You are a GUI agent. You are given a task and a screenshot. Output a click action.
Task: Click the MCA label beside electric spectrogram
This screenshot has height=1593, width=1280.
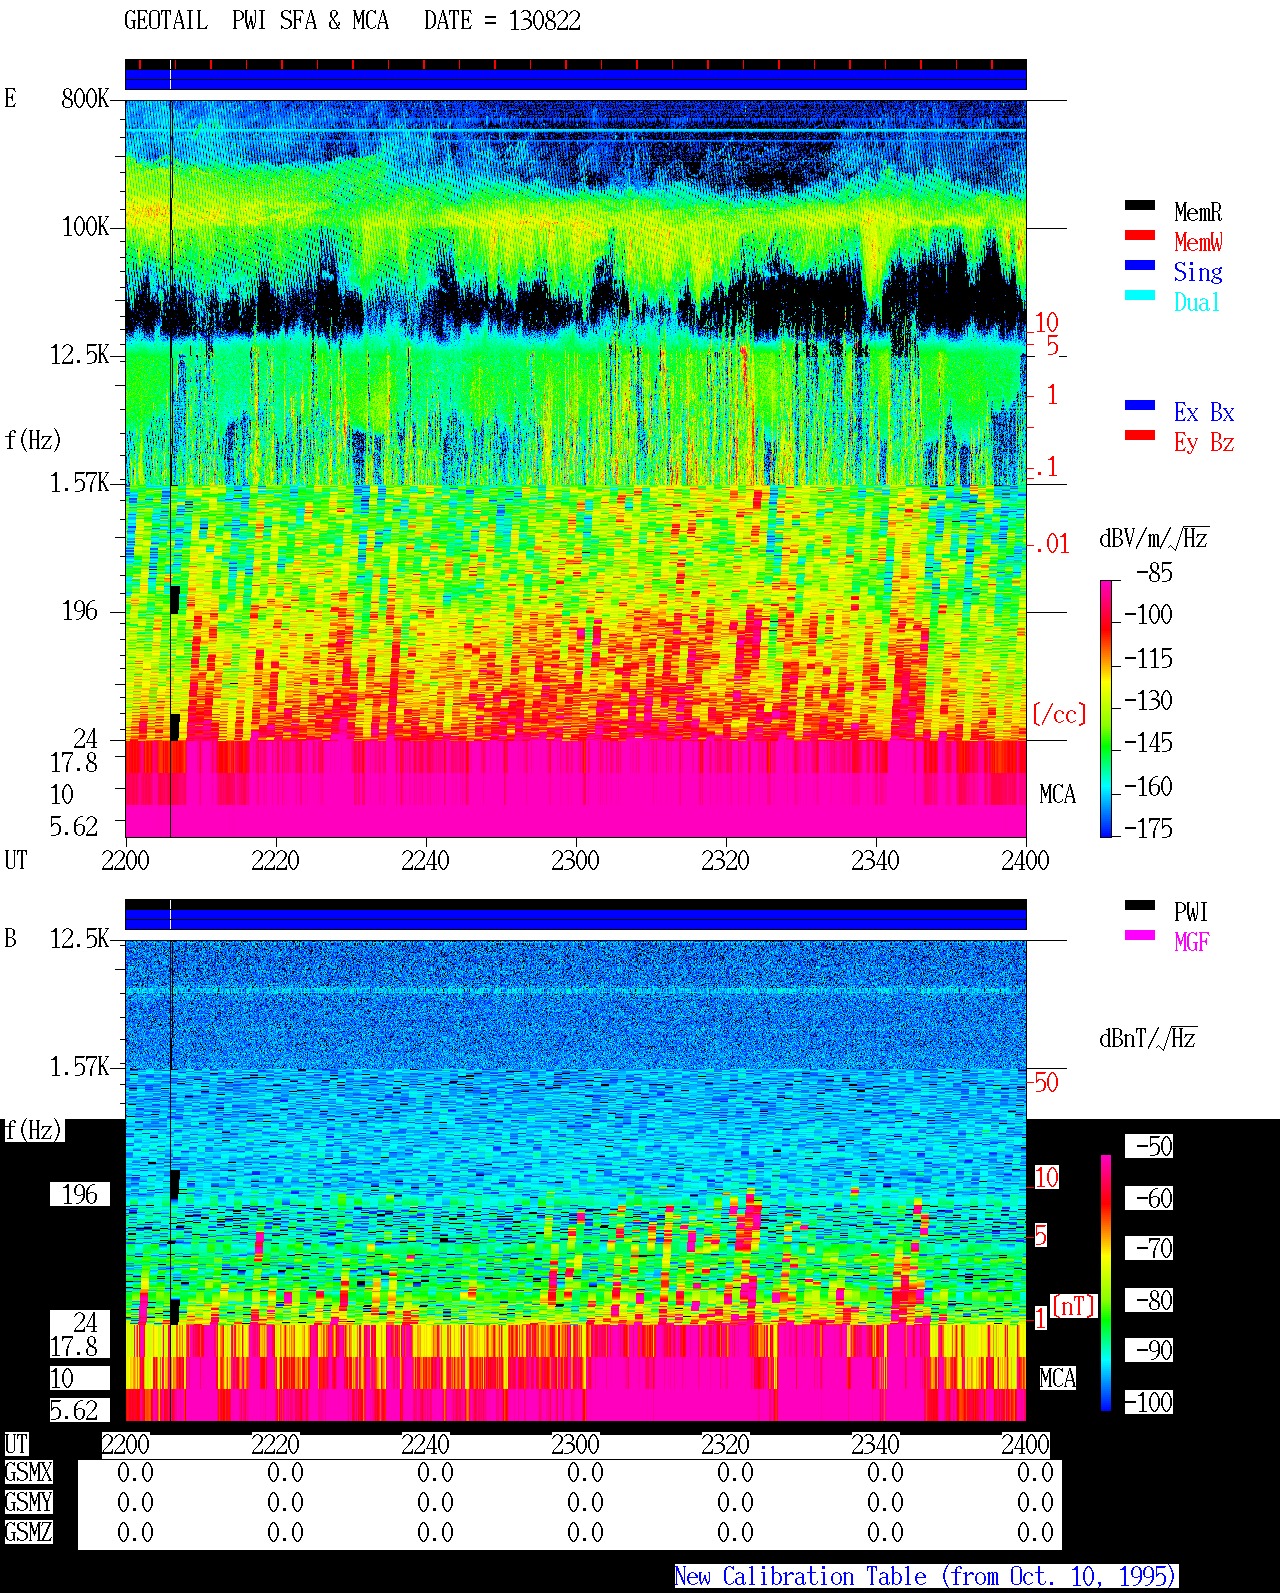point(1057,794)
